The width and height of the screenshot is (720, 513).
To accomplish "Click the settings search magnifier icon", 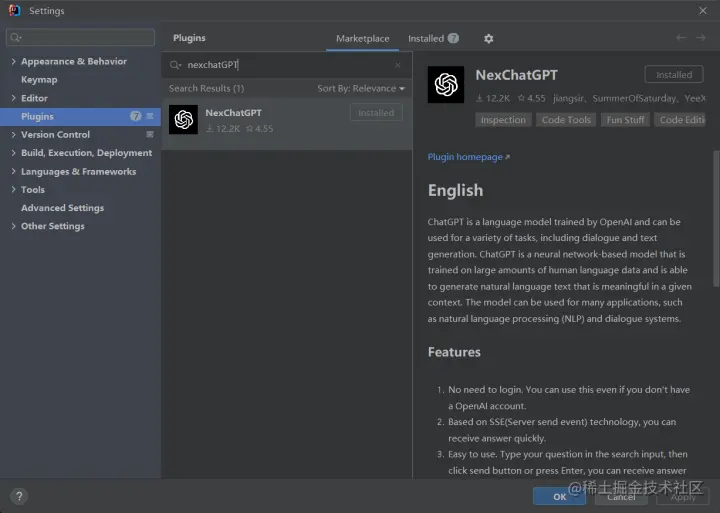I will (16, 38).
